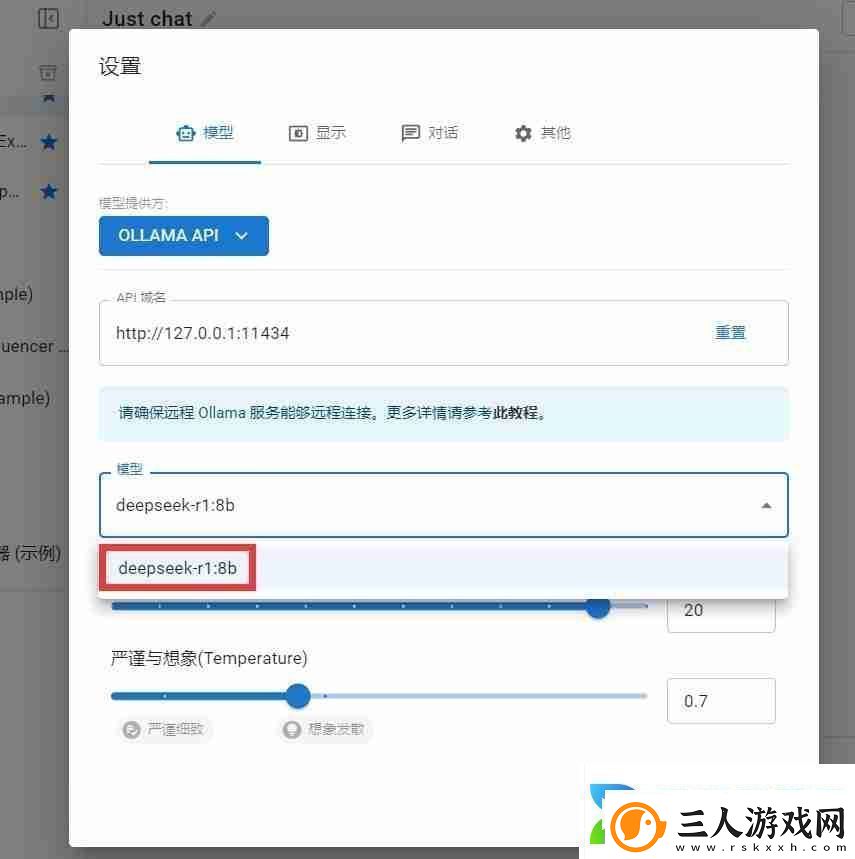The image size is (855, 859).
Task: Switch to the 模型 settings tab
Action: (205, 133)
